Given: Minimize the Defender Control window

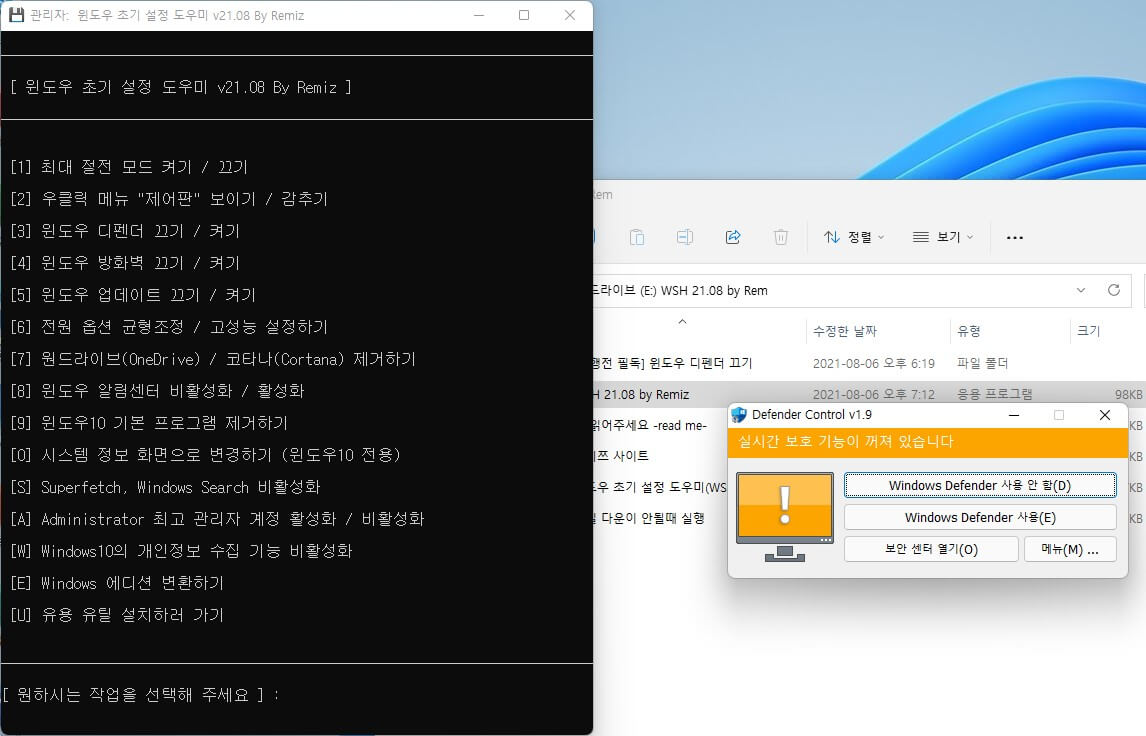Looking at the screenshot, I should point(1014,415).
